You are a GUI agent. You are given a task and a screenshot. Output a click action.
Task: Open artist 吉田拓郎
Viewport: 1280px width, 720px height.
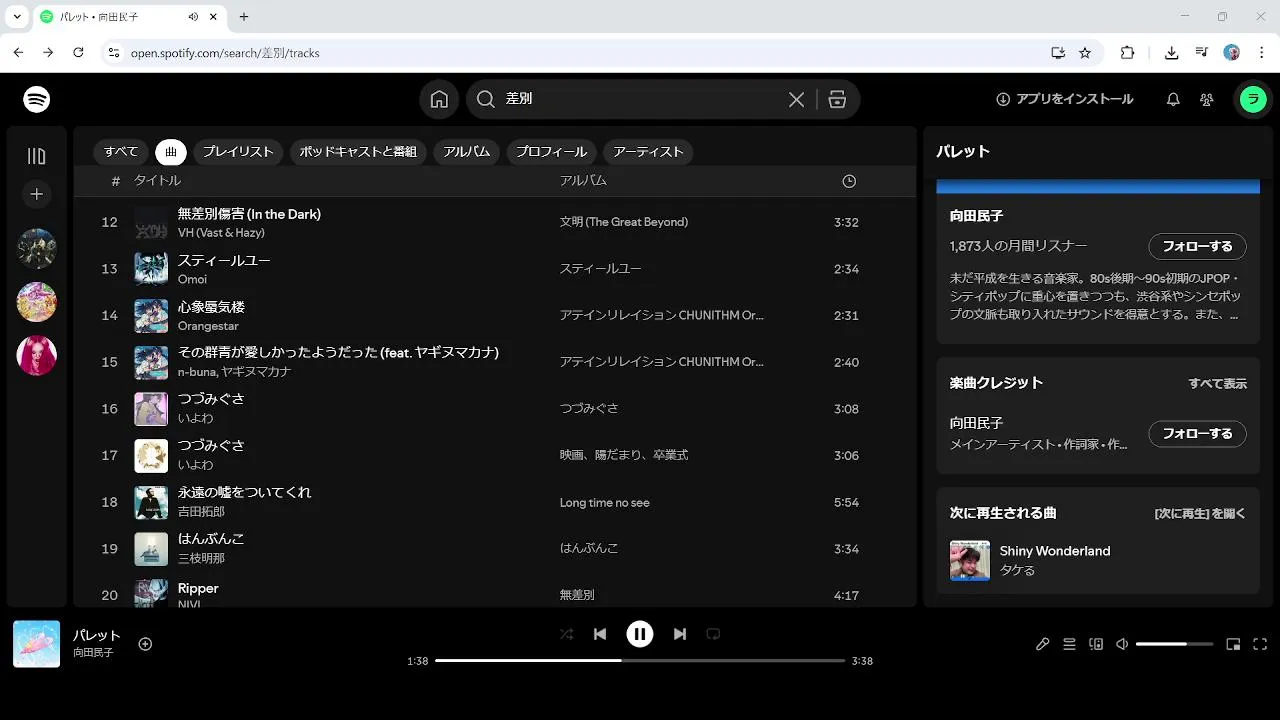201,511
